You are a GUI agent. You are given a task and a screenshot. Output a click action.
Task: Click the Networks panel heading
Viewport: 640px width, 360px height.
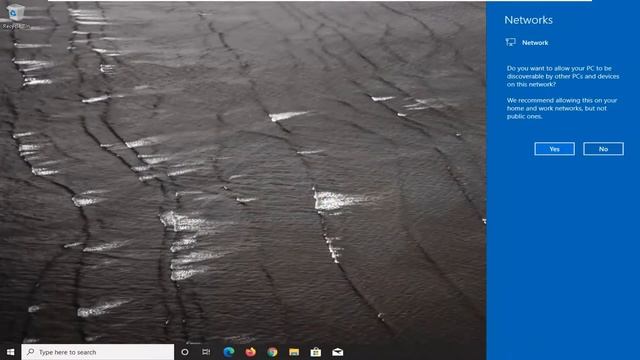528,20
